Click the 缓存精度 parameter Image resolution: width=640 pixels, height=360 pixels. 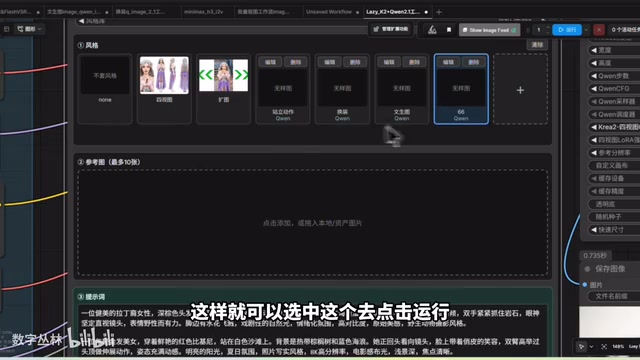(x=613, y=191)
